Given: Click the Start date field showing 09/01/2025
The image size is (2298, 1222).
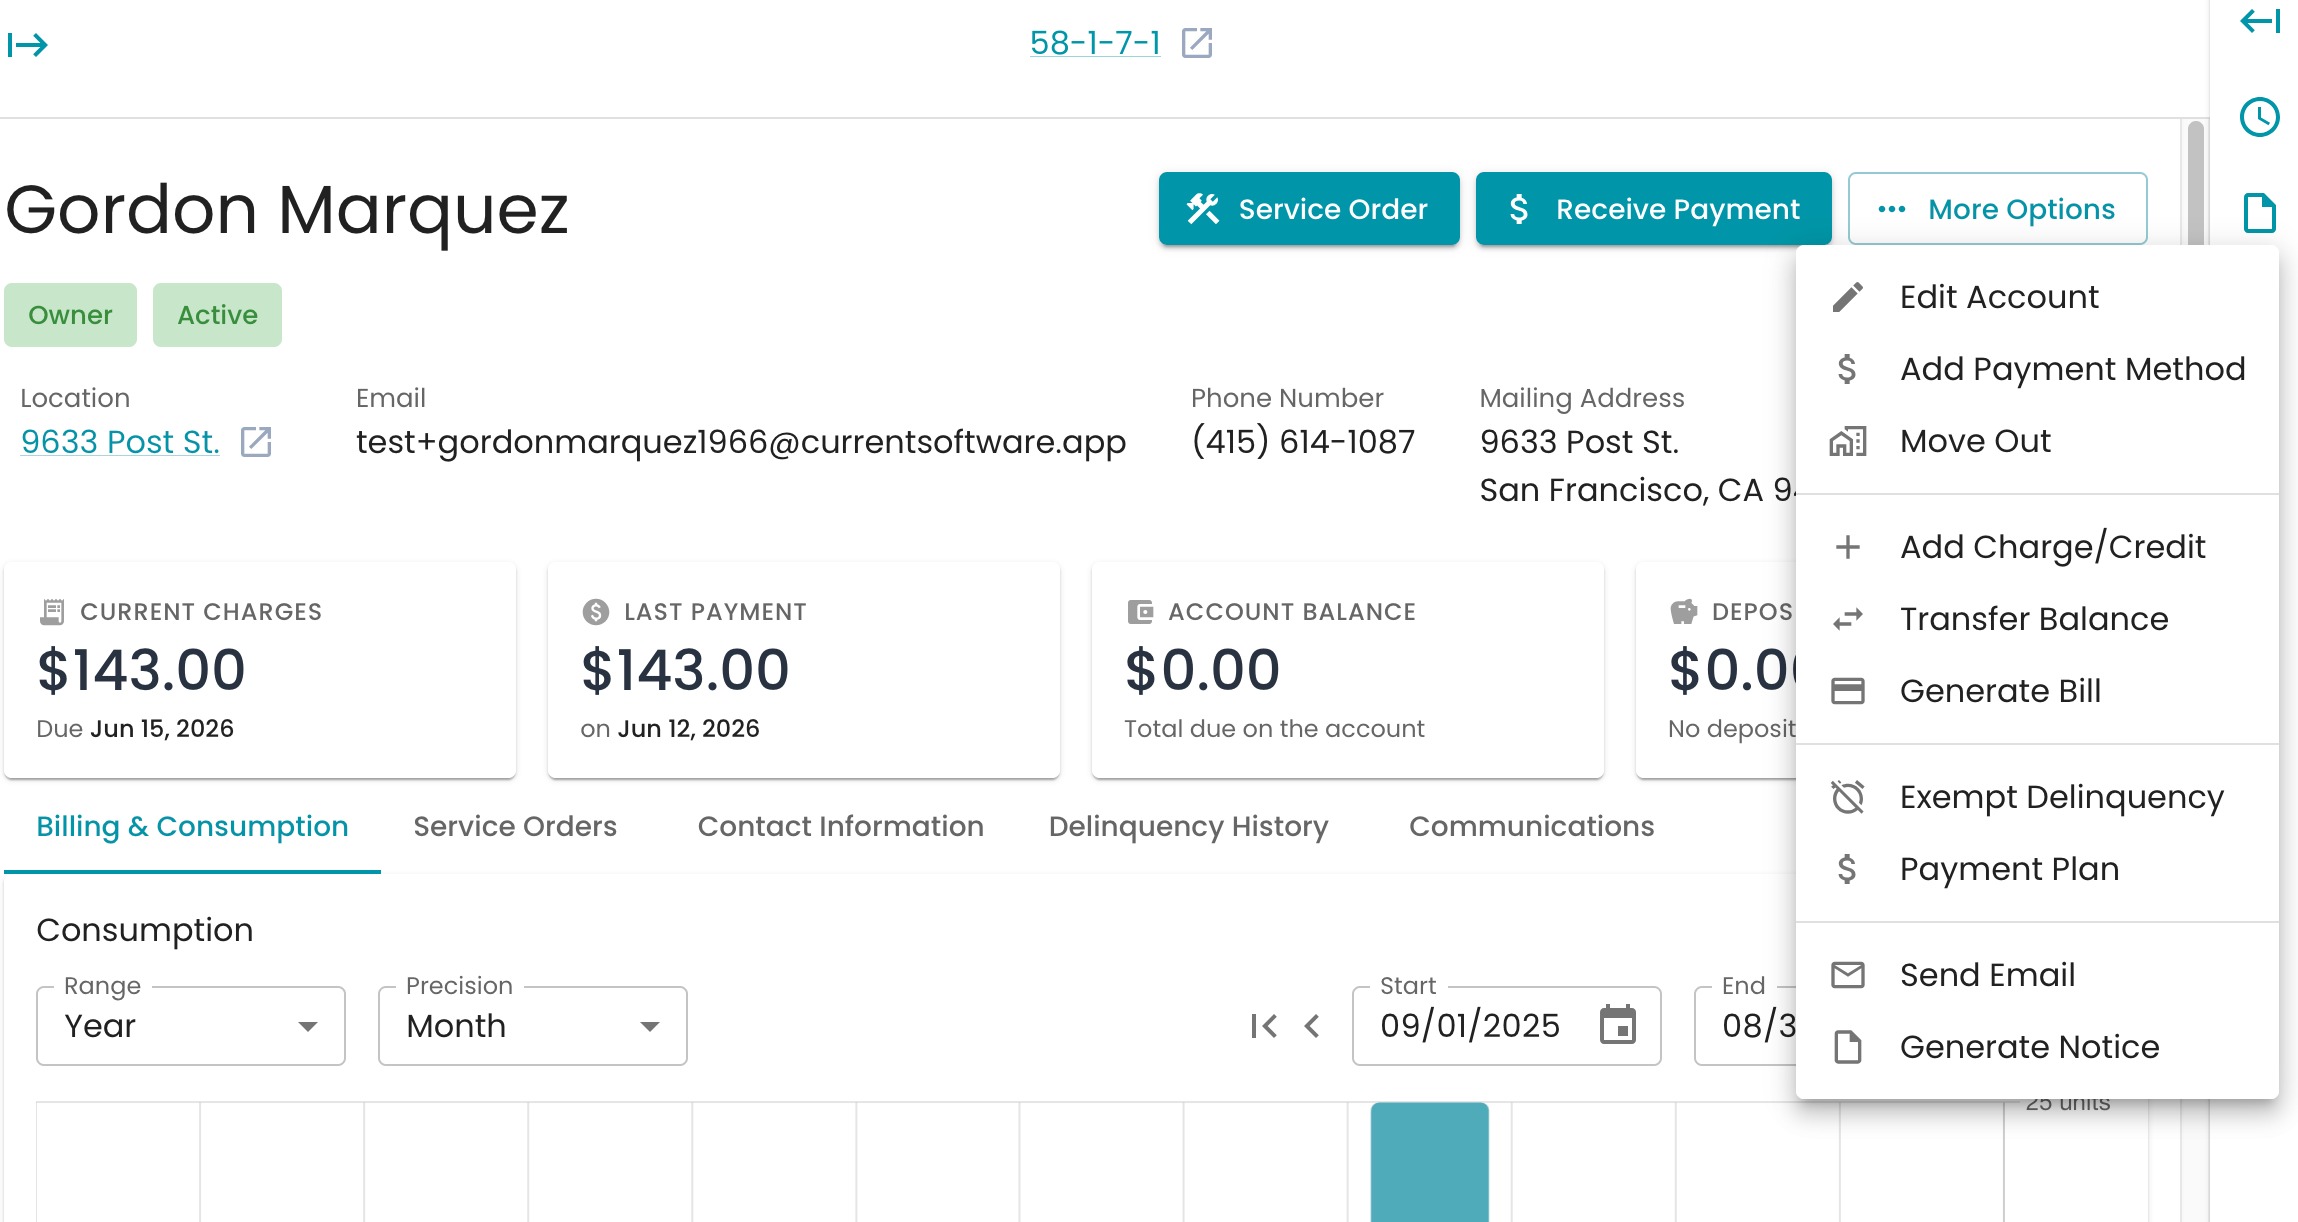Looking at the screenshot, I should pyautogui.click(x=1506, y=1026).
